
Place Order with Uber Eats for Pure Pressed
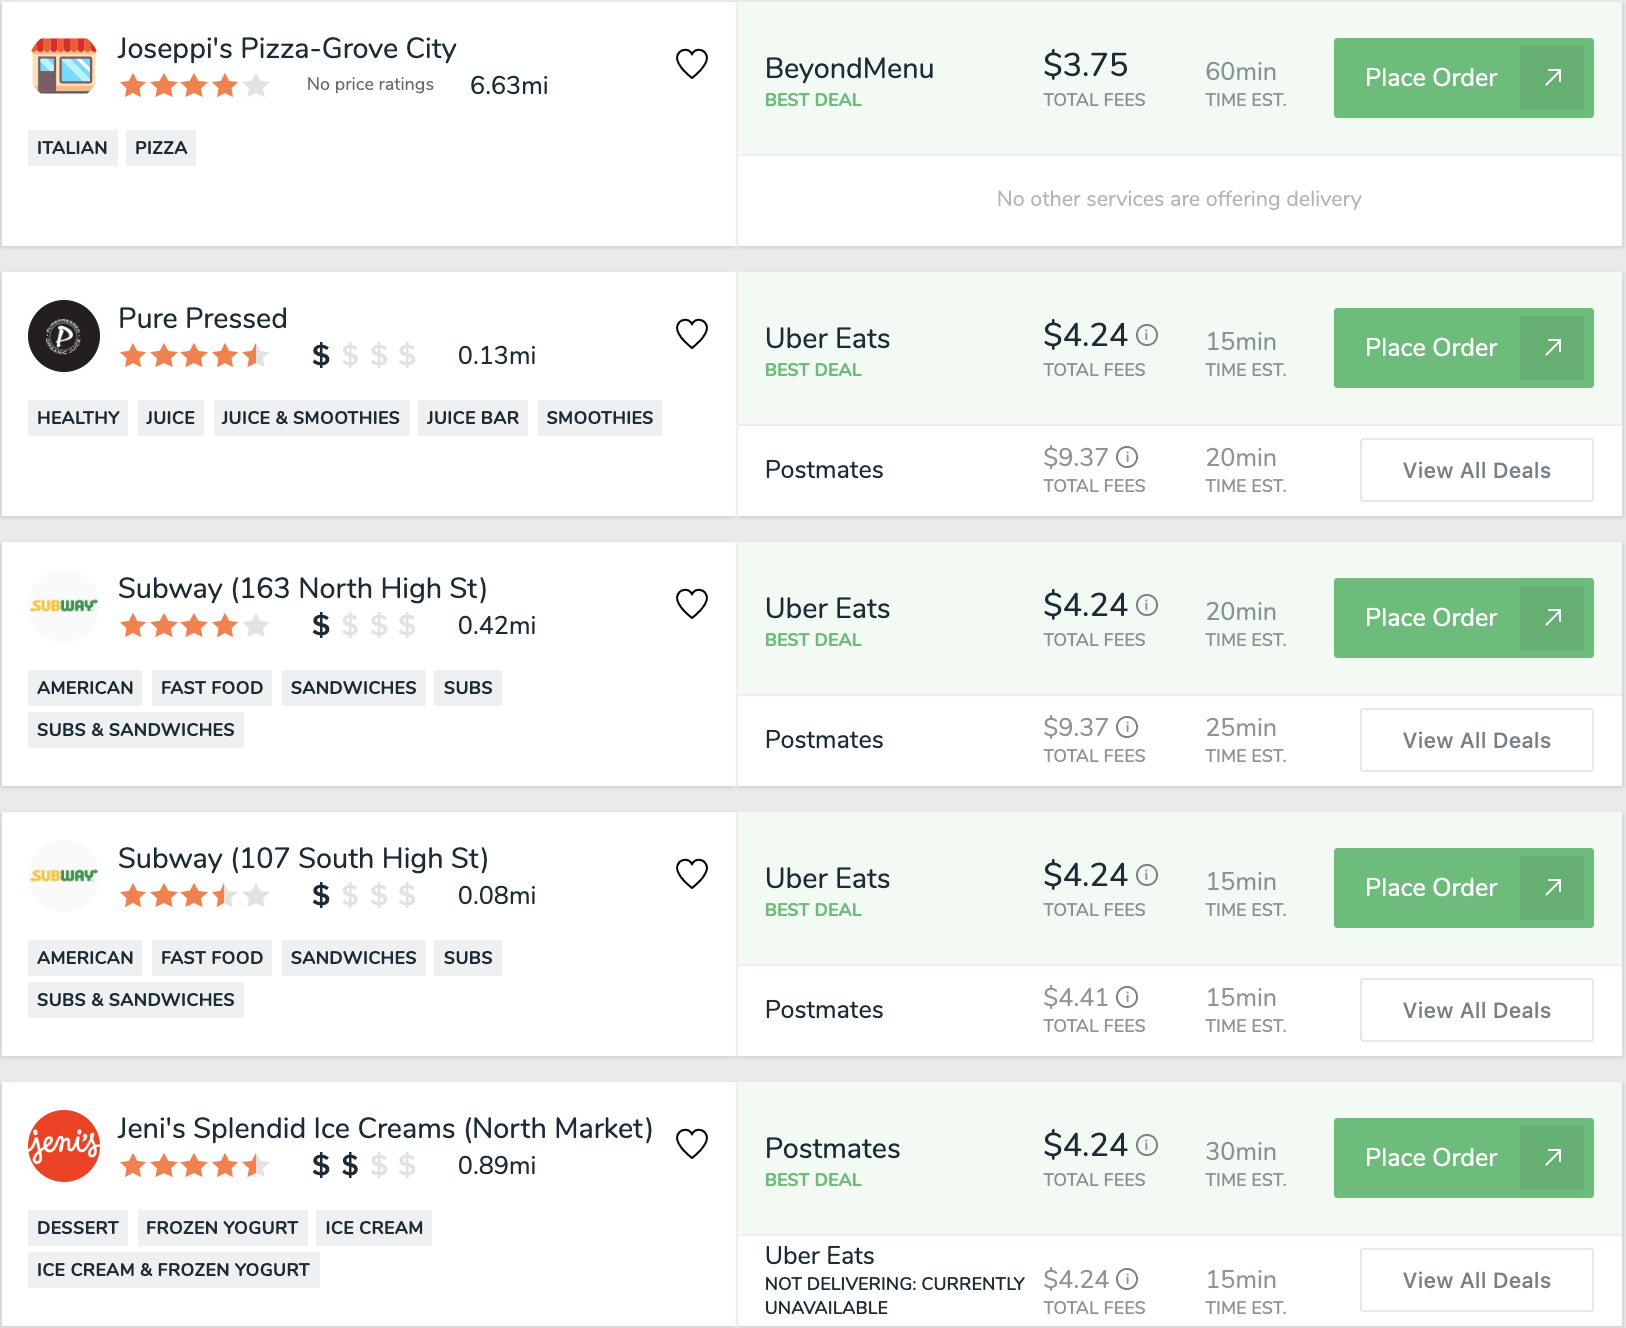click(1463, 348)
